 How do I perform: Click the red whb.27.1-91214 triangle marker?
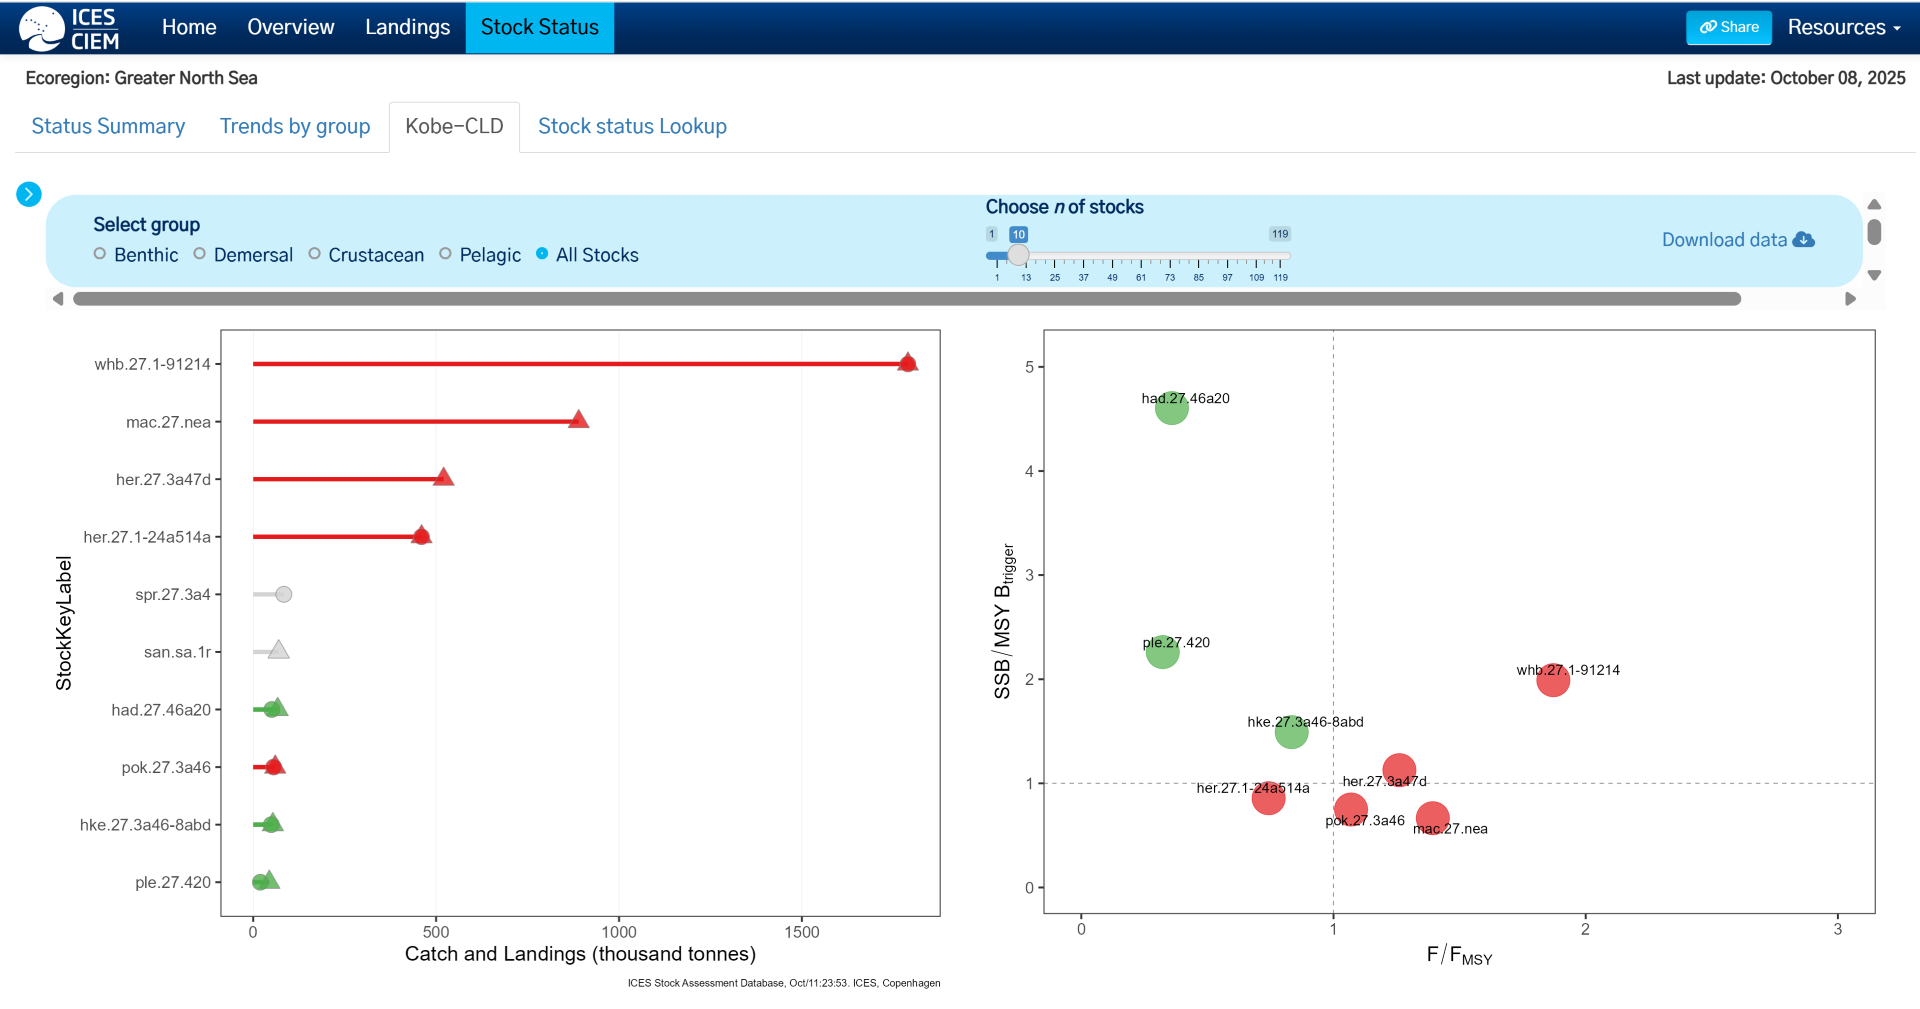(907, 363)
